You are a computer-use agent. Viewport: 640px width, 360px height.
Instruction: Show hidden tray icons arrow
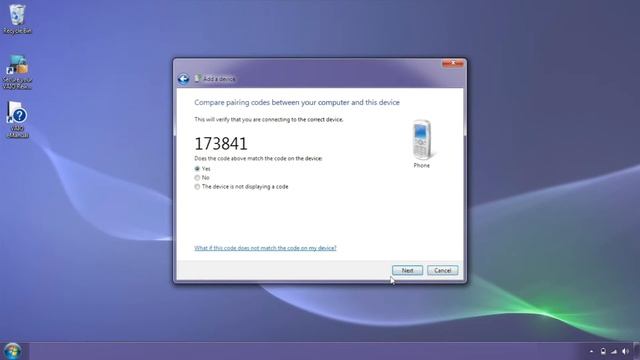click(x=591, y=351)
